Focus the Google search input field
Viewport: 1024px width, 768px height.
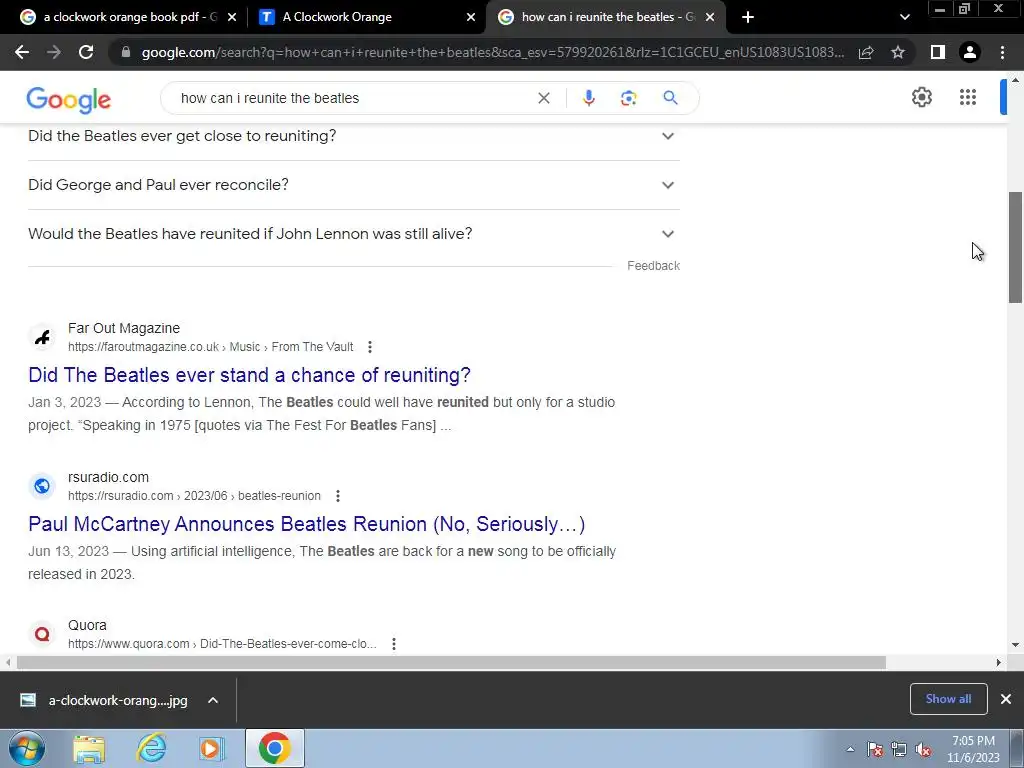[353, 98]
